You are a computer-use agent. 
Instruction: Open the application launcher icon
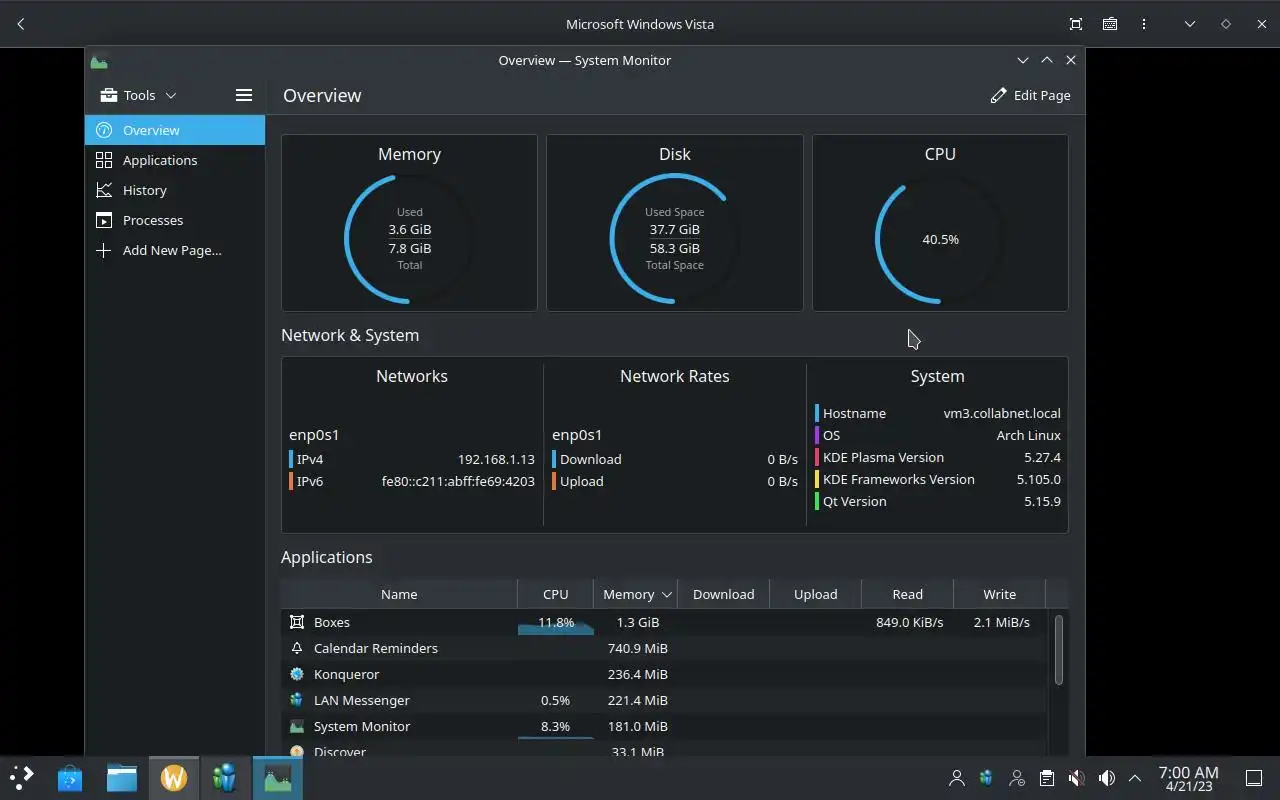click(21, 778)
